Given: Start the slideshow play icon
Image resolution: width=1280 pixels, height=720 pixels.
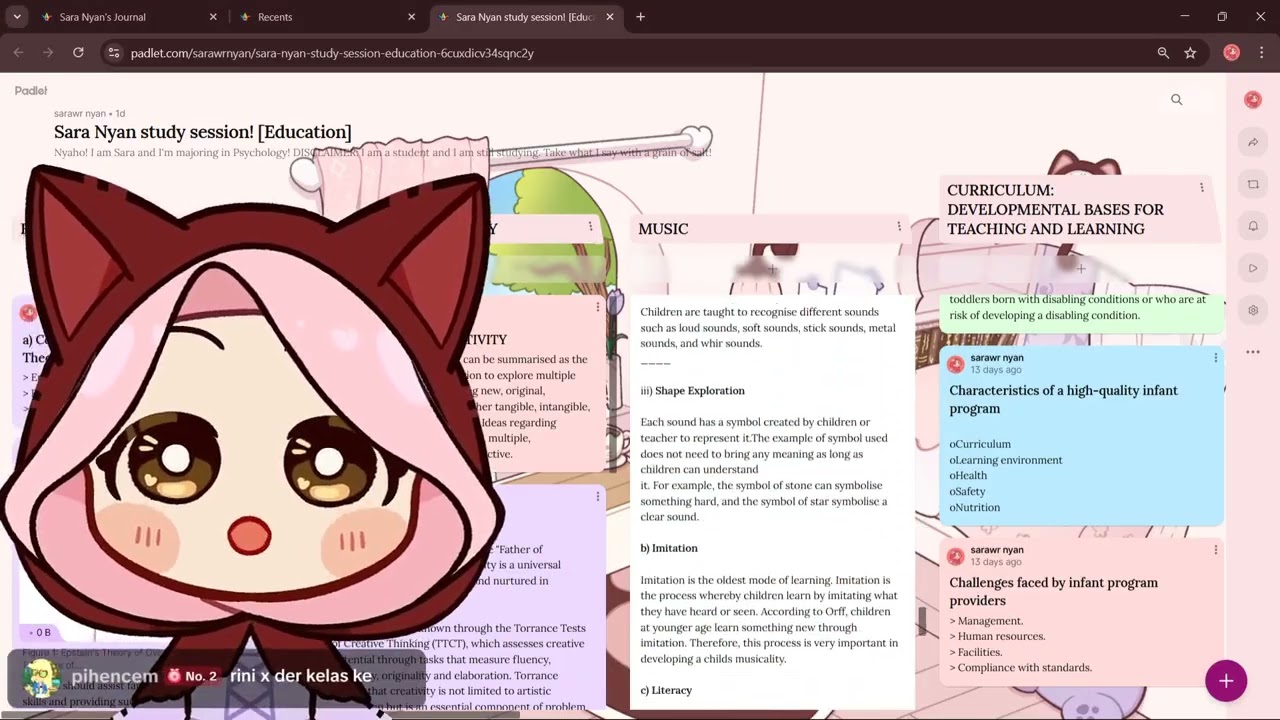Looking at the screenshot, I should point(1253,268).
